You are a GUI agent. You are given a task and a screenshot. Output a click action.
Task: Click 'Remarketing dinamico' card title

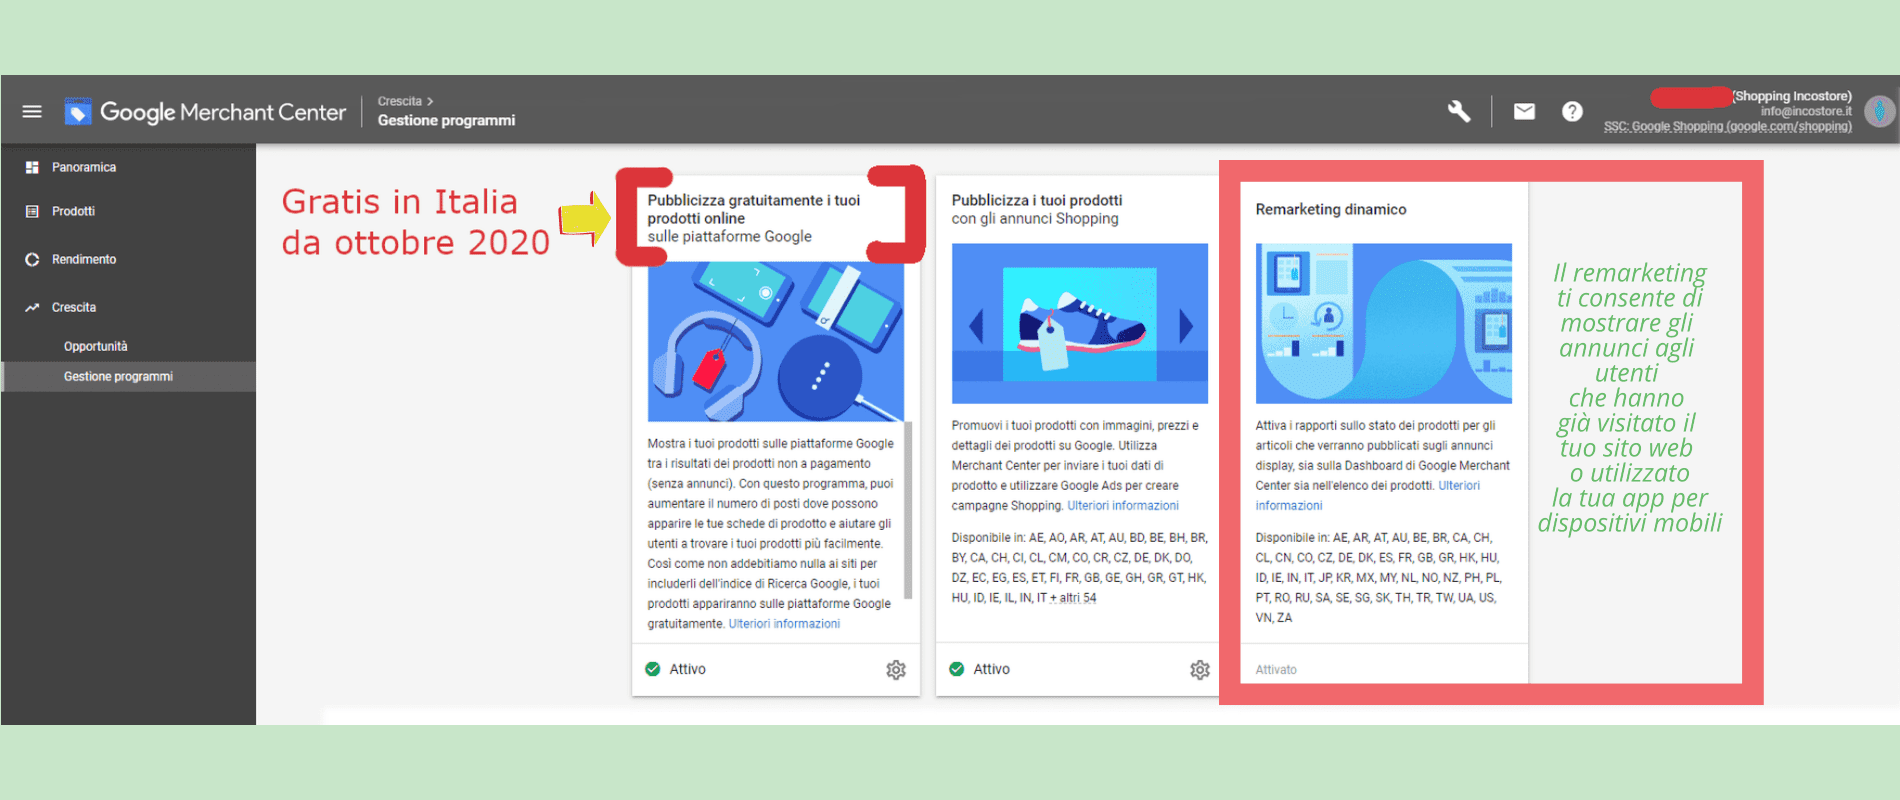pyautogui.click(x=1331, y=209)
